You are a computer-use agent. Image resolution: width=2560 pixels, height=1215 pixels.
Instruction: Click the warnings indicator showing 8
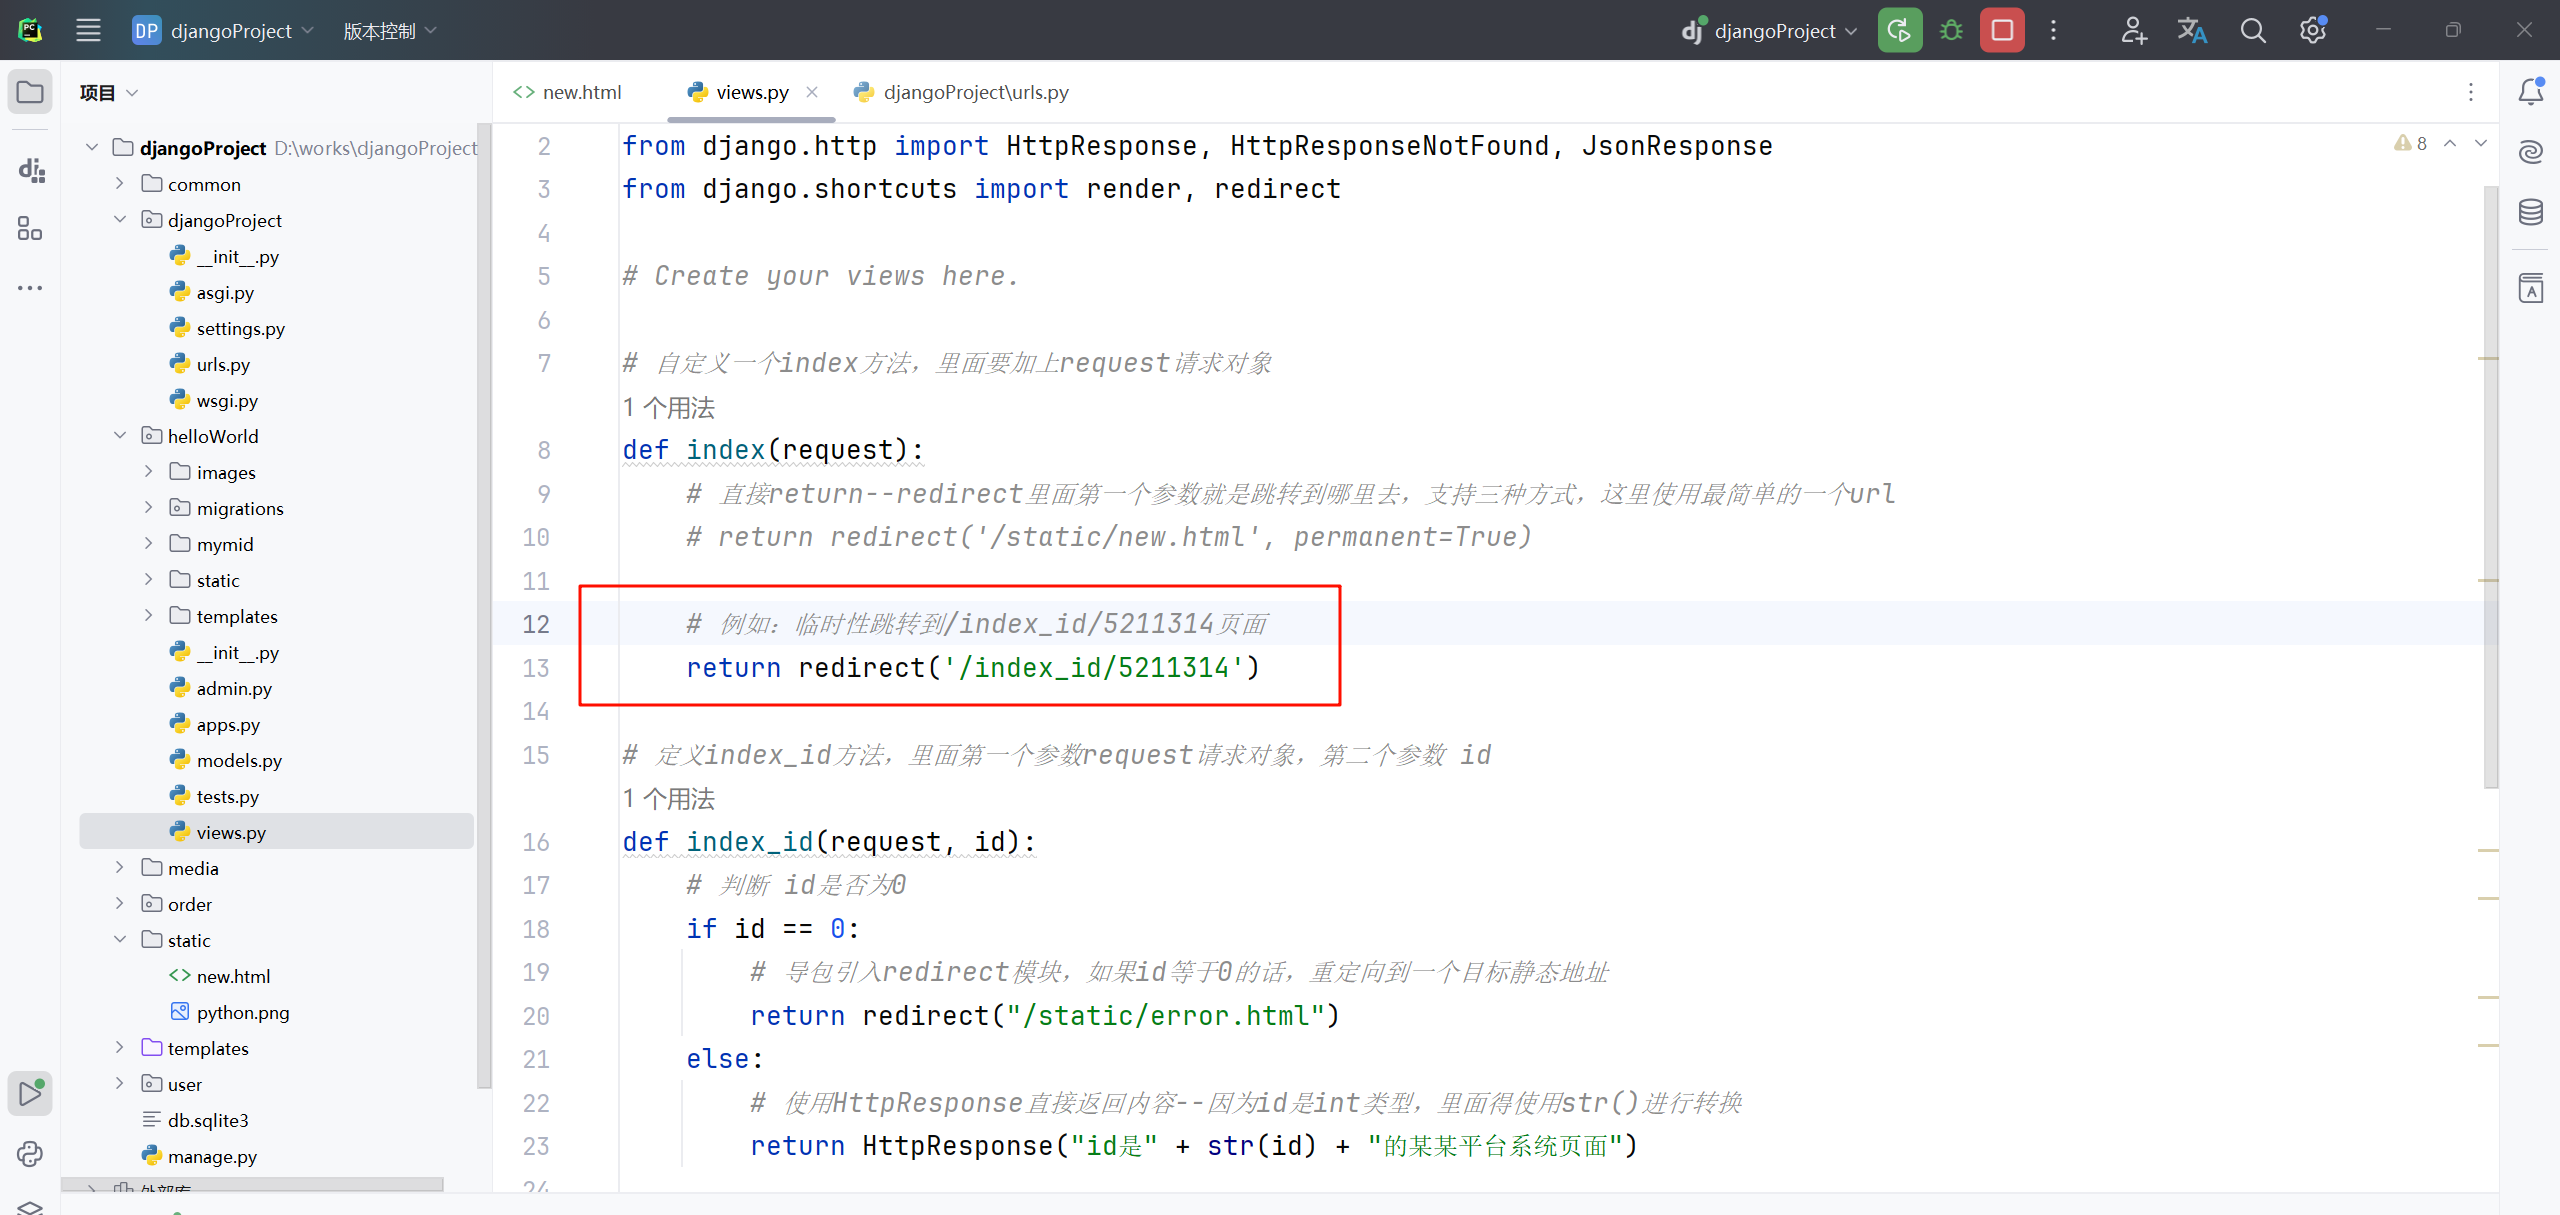click(x=2412, y=144)
